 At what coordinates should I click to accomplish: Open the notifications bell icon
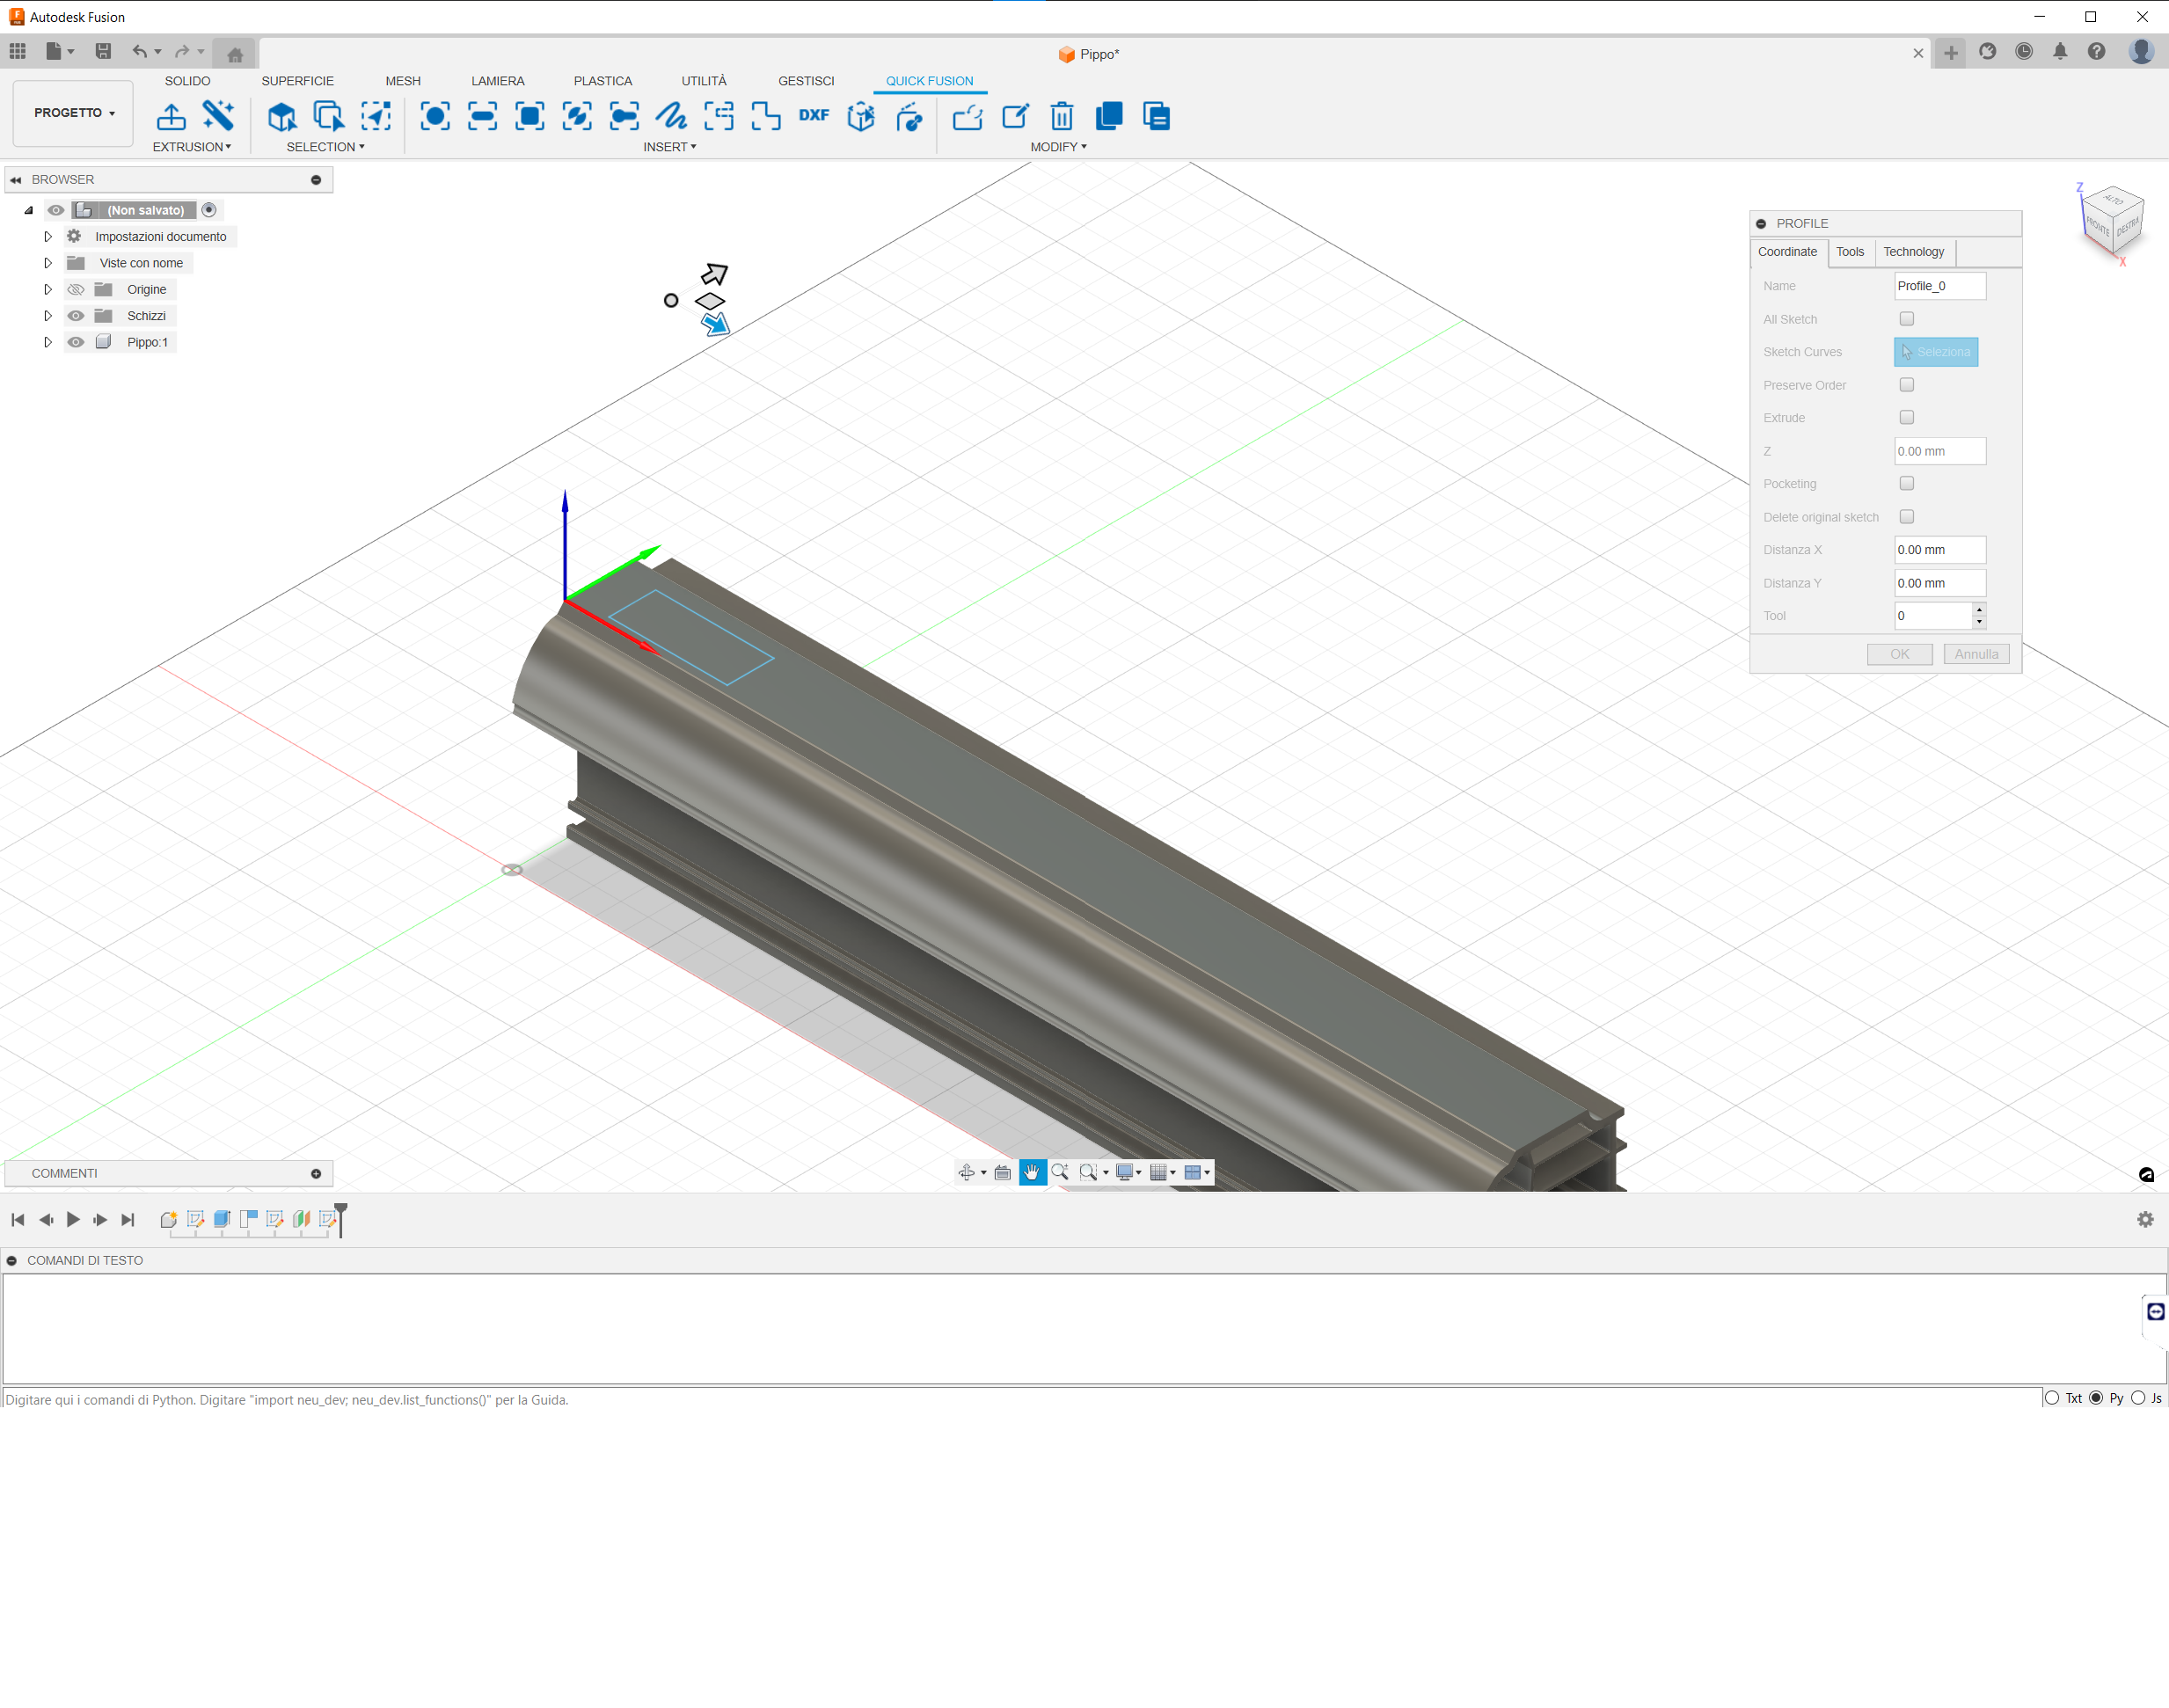click(x=2060, y=52)
